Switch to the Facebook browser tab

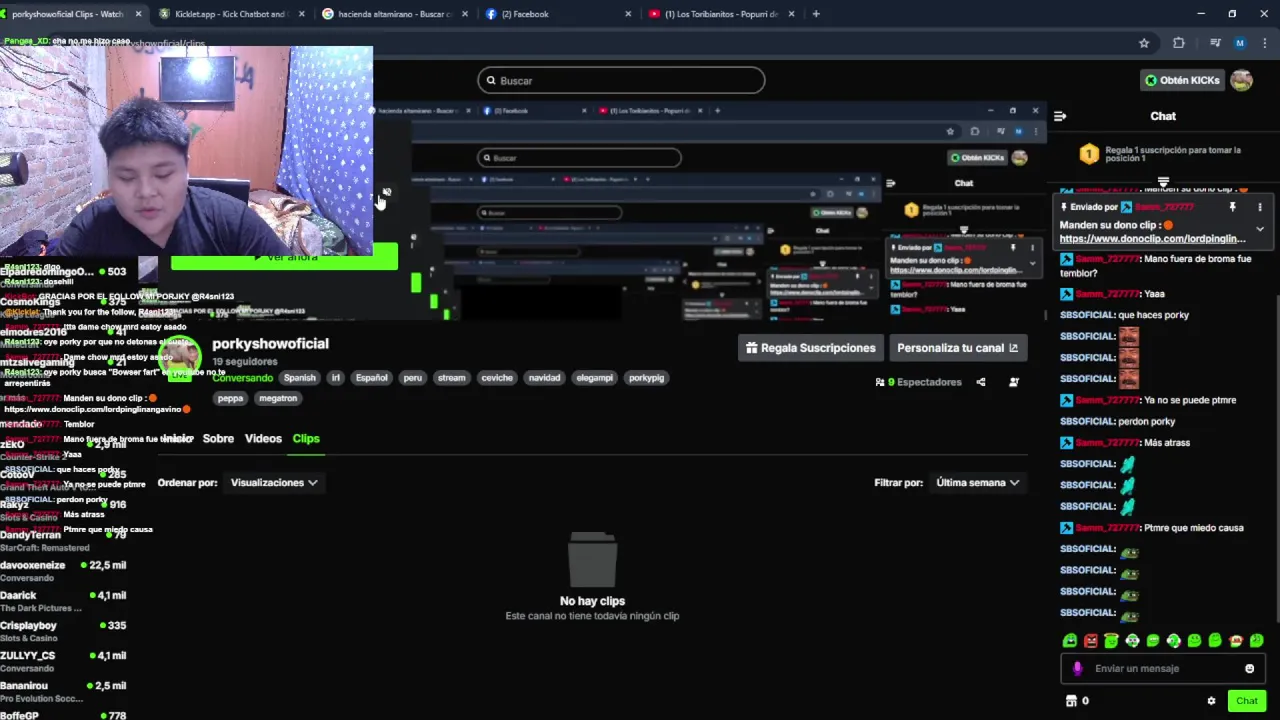coord(557,14)
